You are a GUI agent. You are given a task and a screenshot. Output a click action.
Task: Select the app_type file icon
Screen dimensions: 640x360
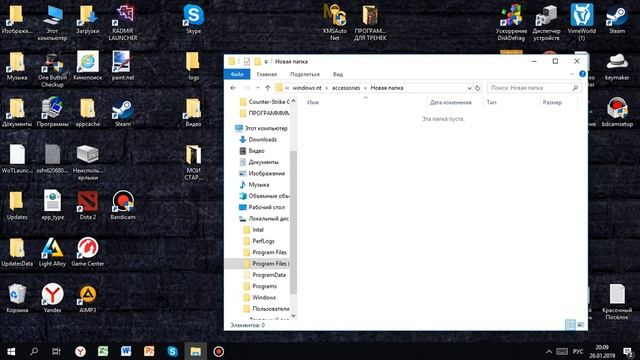pos(52,205)
